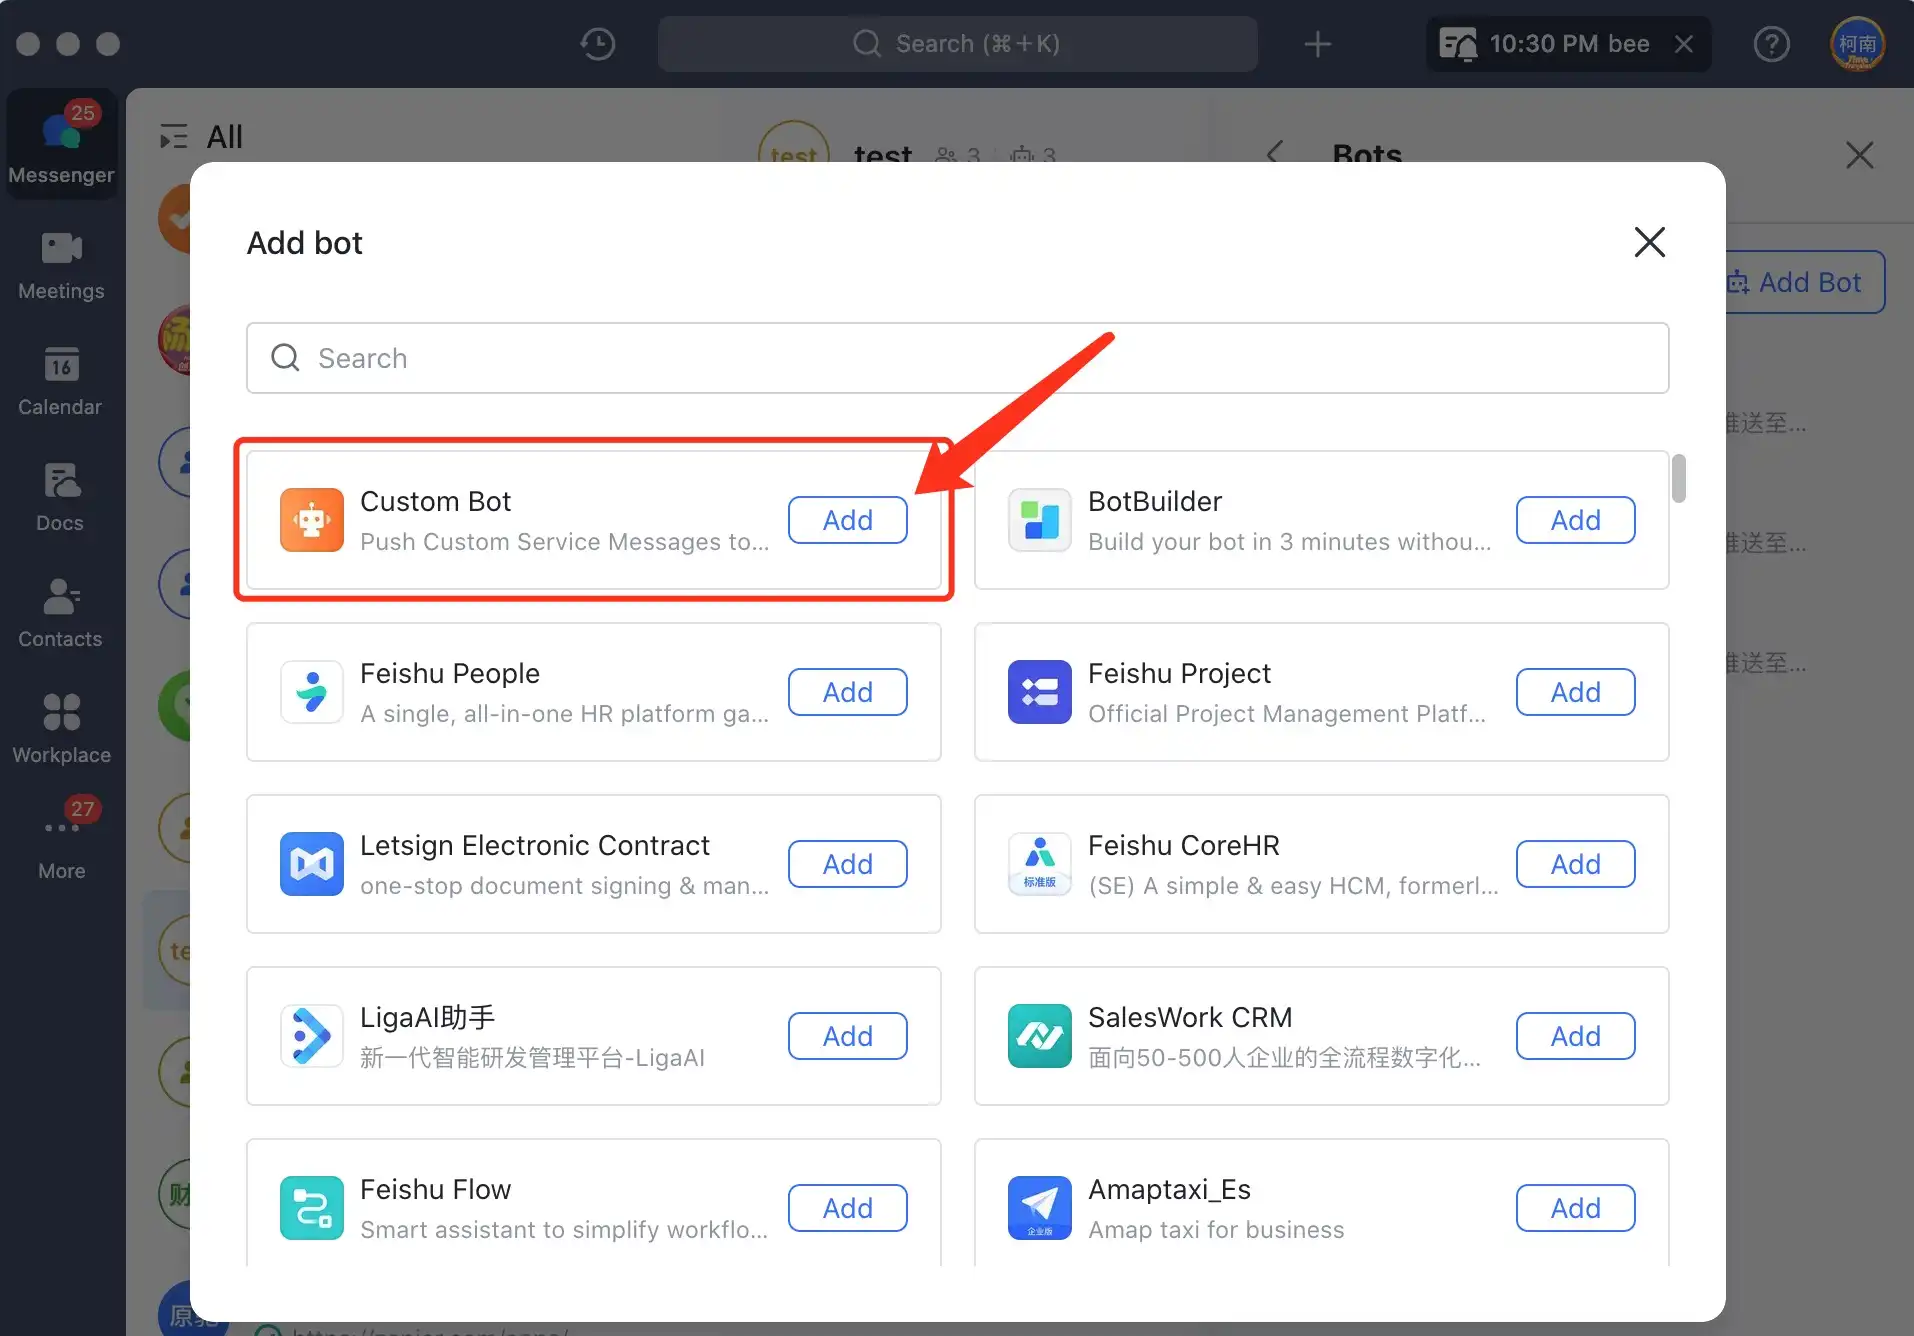Click the Amaptaxi_Es icon
The image size is (1914, 1336).
tap(1040, 1208)
